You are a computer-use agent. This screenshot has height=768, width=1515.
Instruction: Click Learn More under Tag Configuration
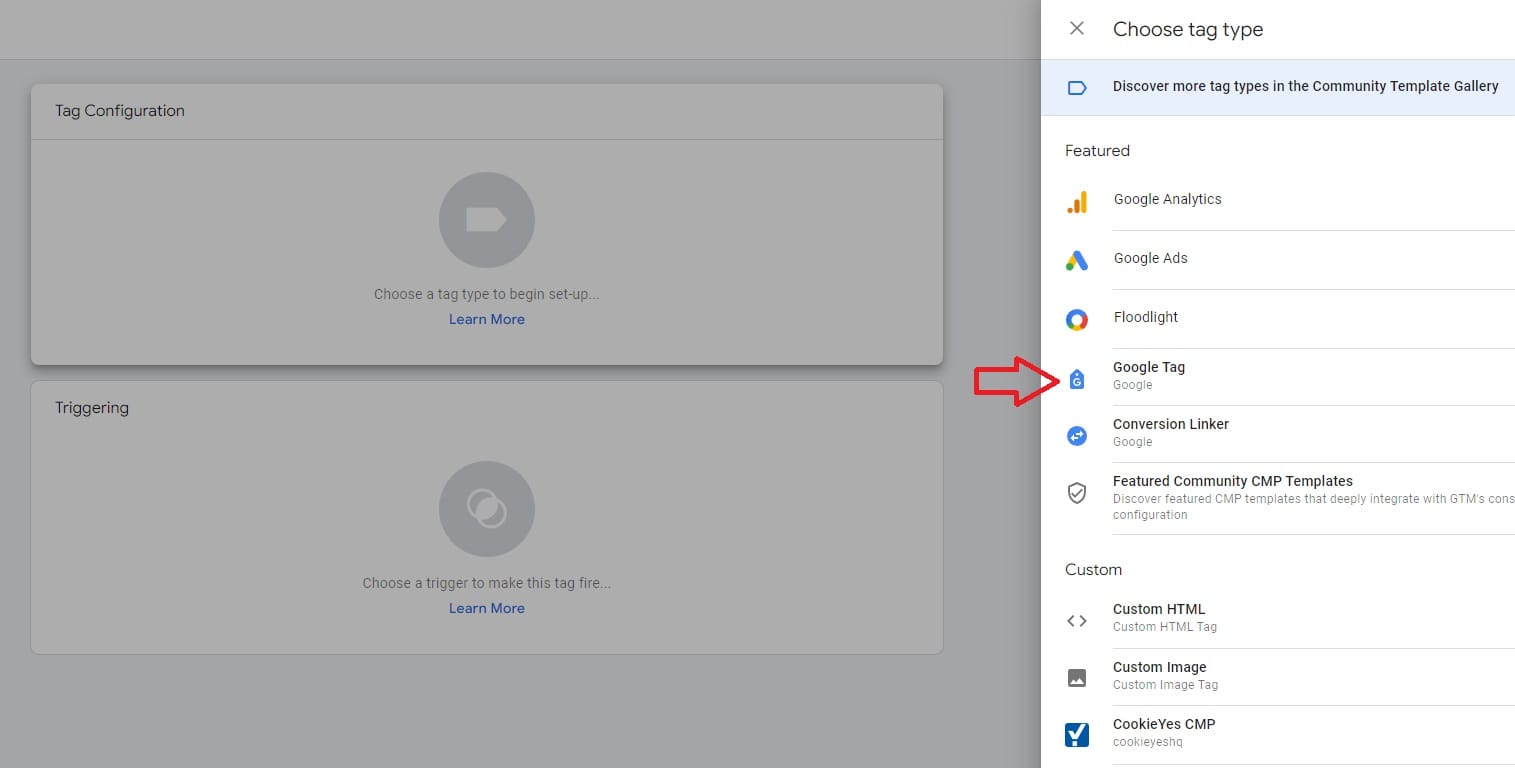pyautogui.click(x=487, y=318)
